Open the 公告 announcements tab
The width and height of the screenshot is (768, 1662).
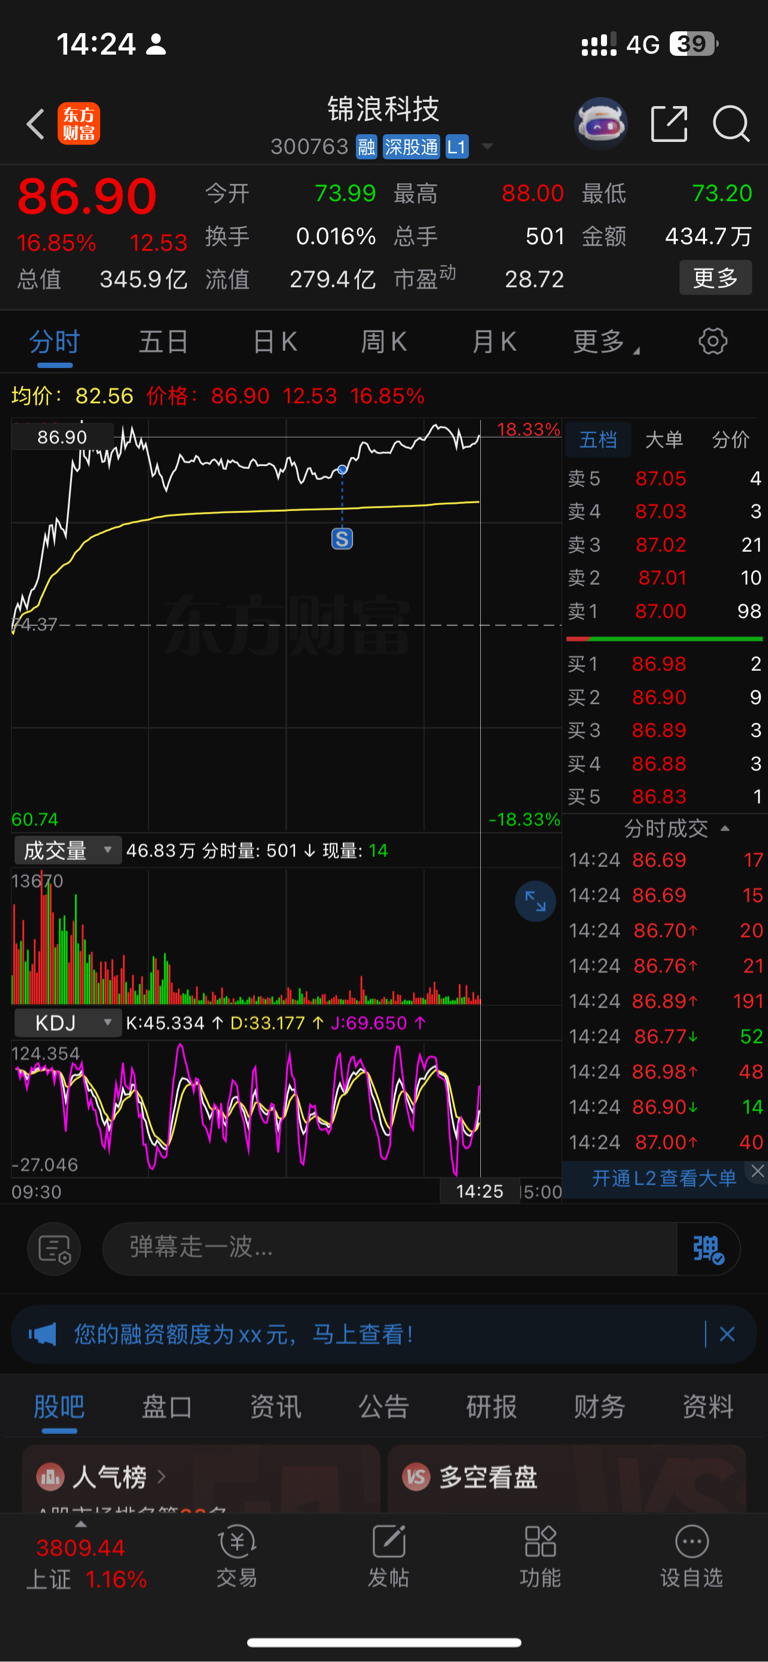pos(384,1407)
